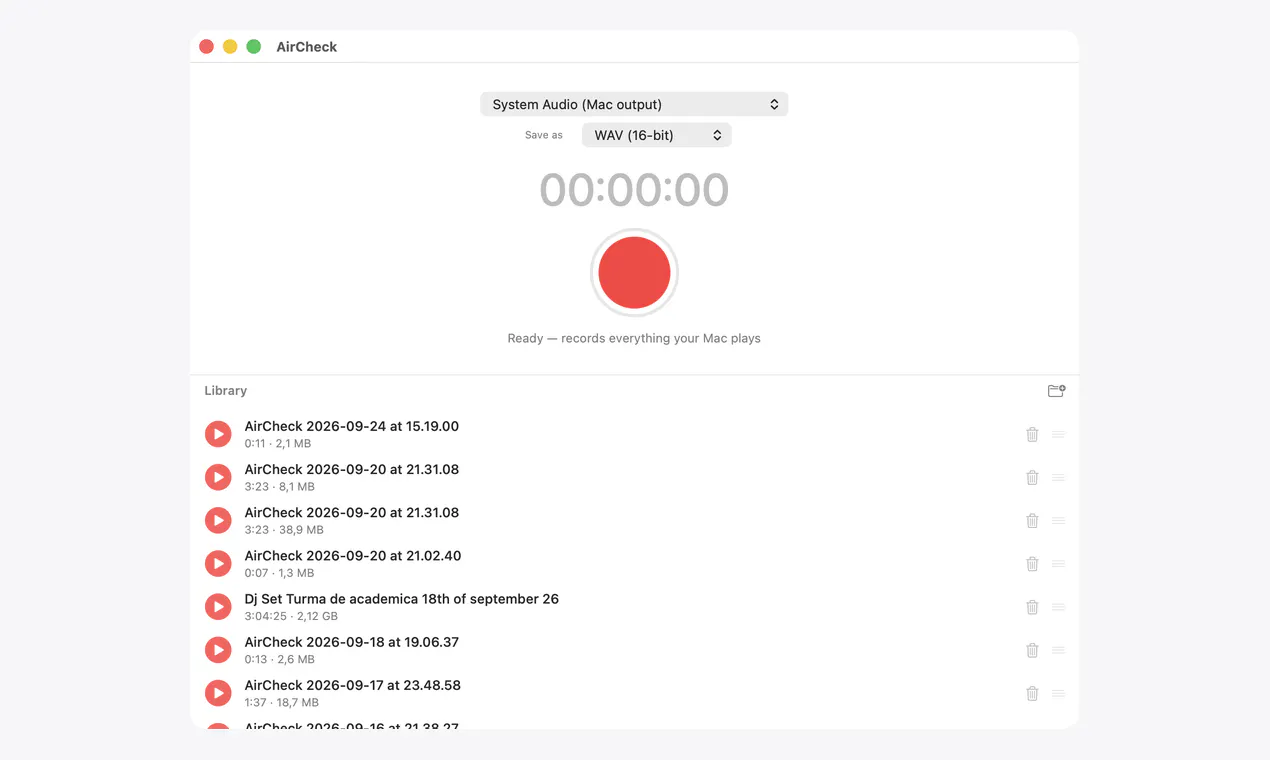1270x760 pixels.
Task: Open the WAV (16-bit) format dropdown
Action: (x=656, y=135)
